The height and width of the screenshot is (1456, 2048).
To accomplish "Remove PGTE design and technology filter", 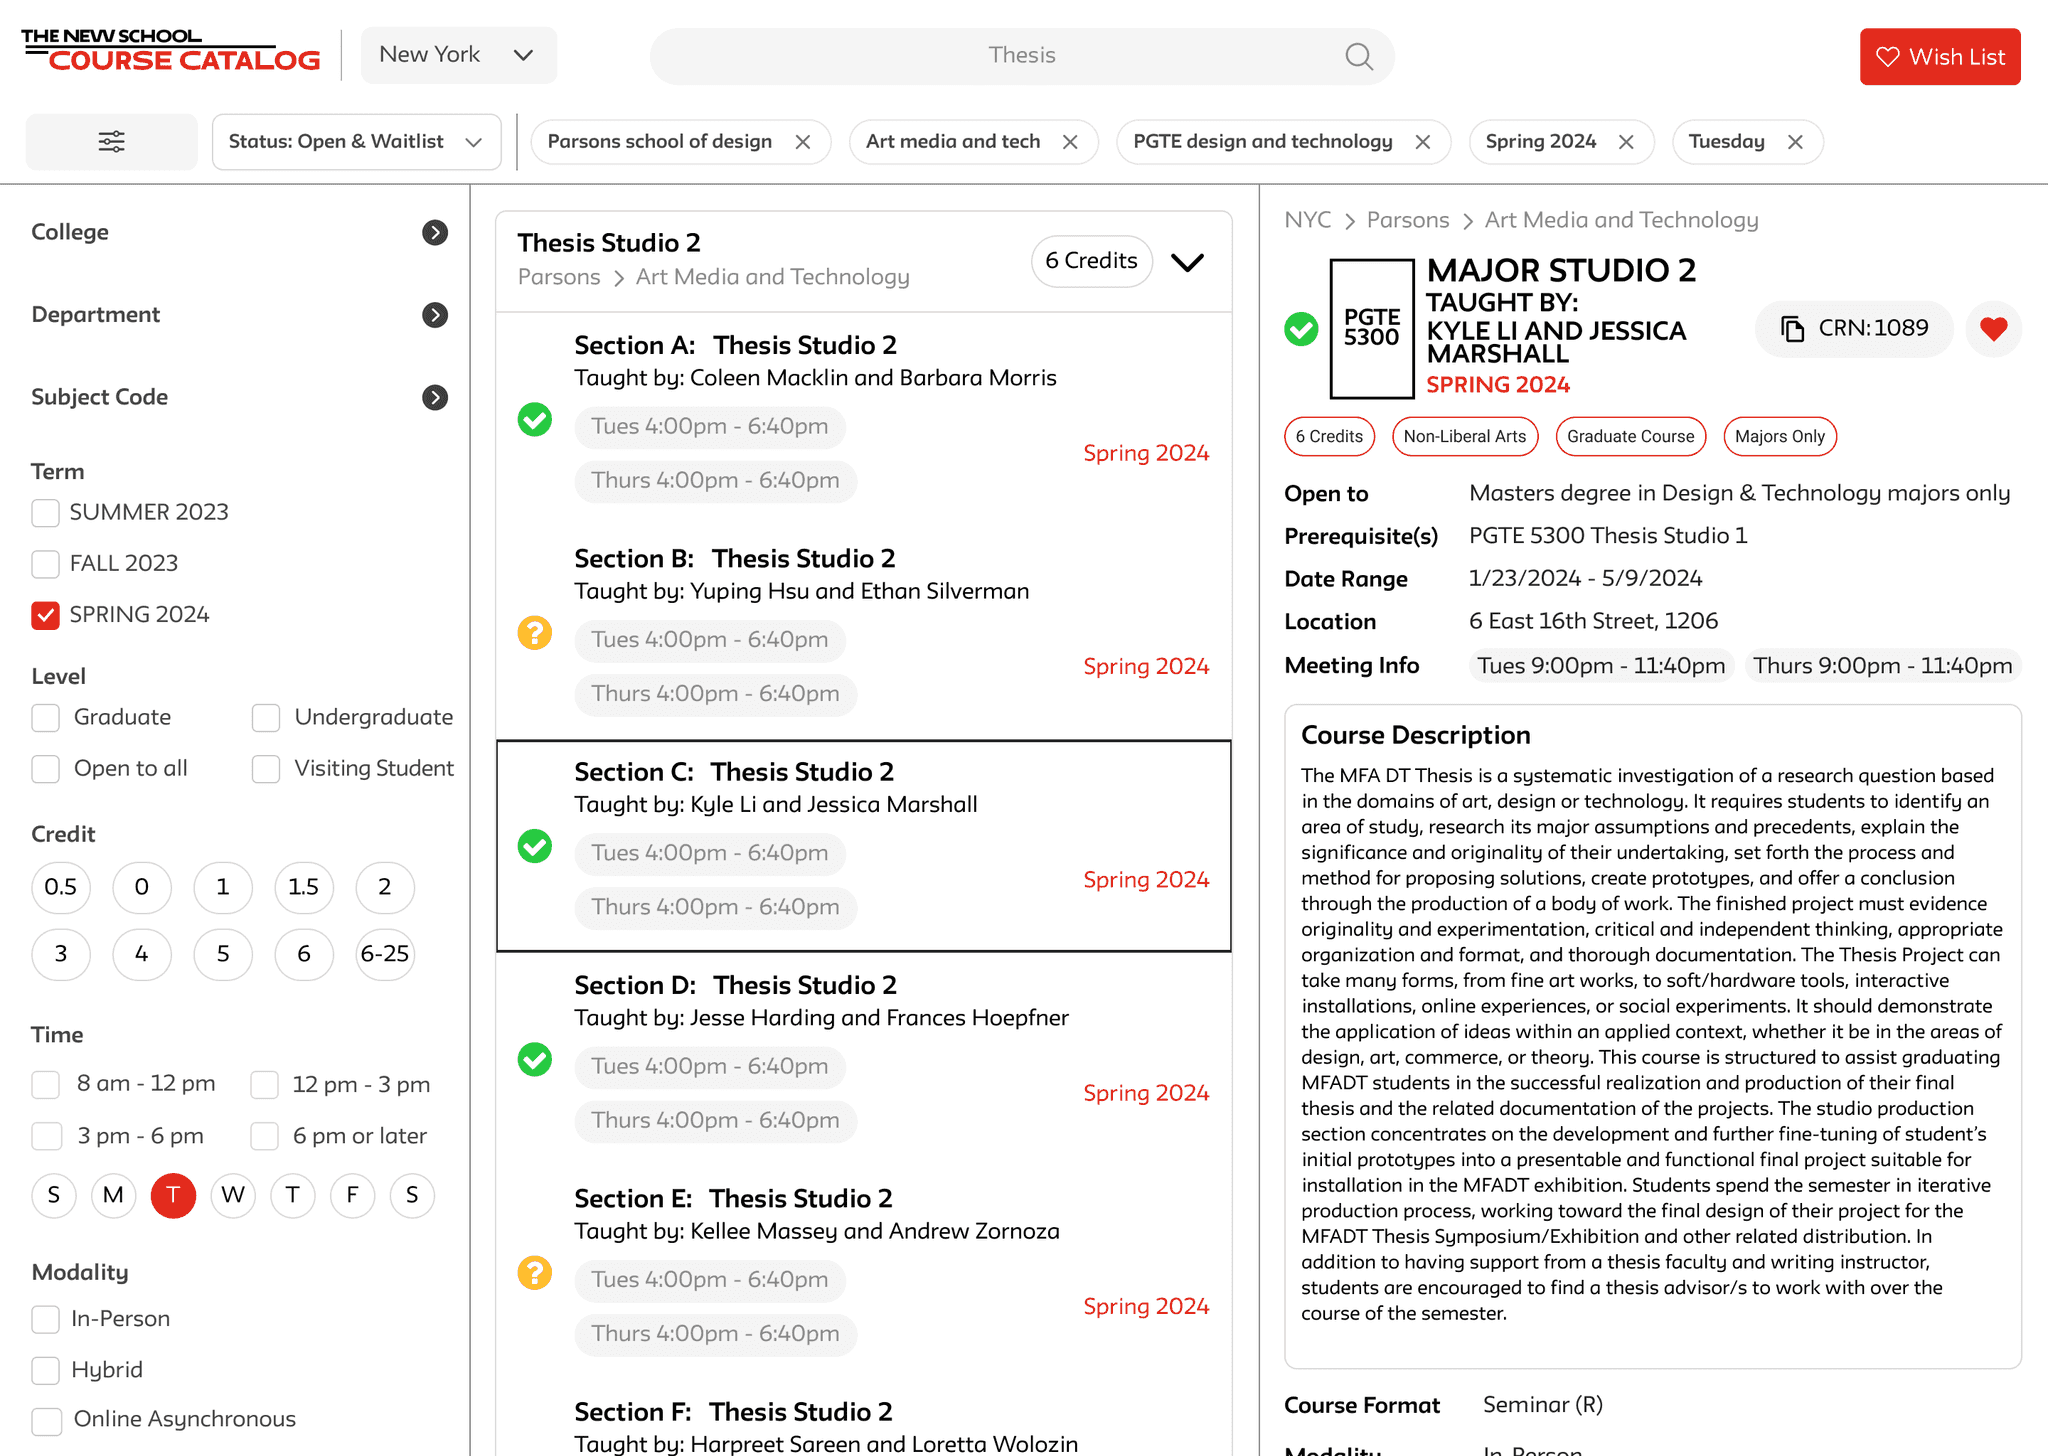I will [1422, 142].
